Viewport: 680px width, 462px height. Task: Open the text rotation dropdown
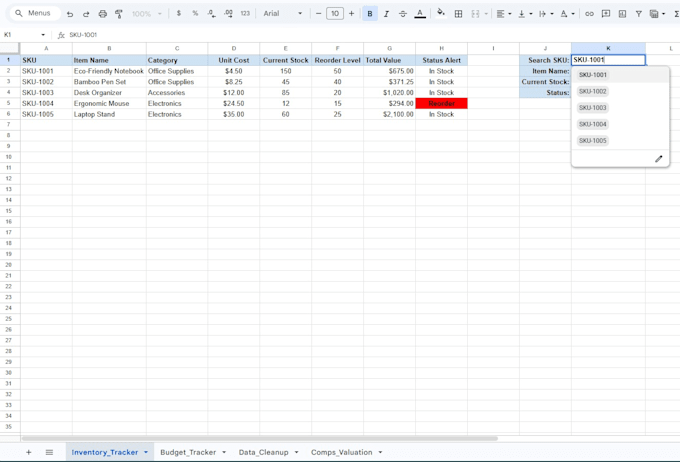coord(567,14)
